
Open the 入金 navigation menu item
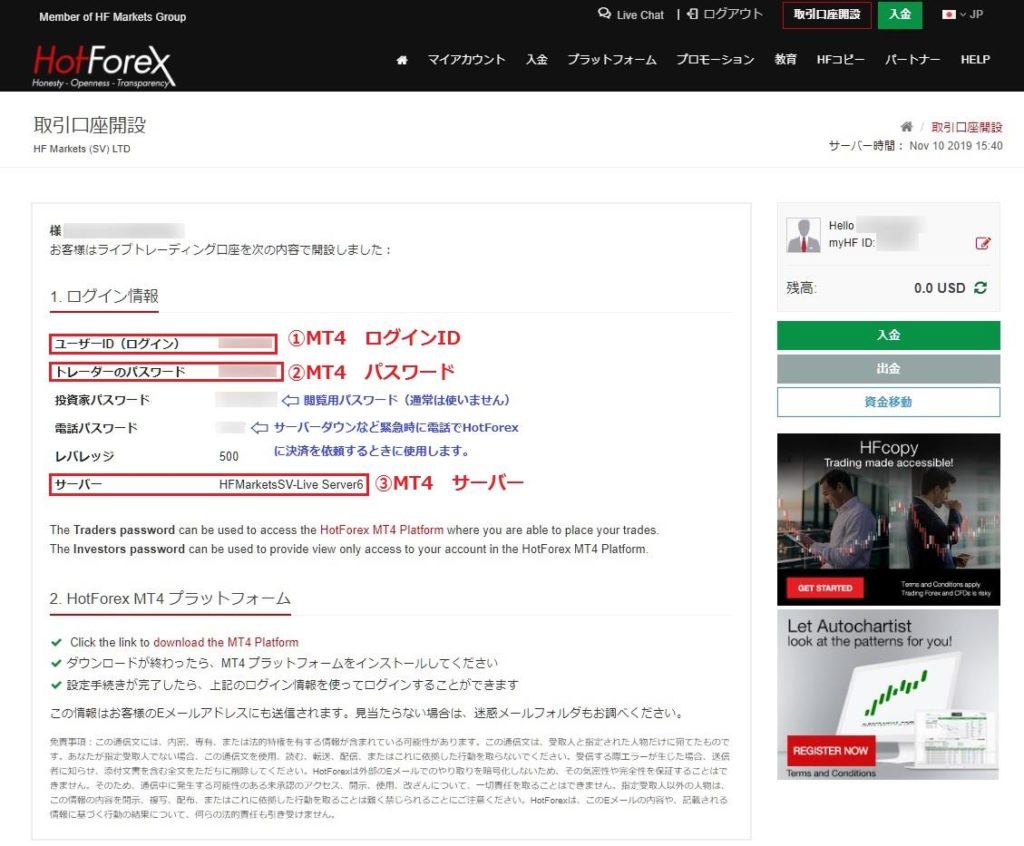pos(537,59)
